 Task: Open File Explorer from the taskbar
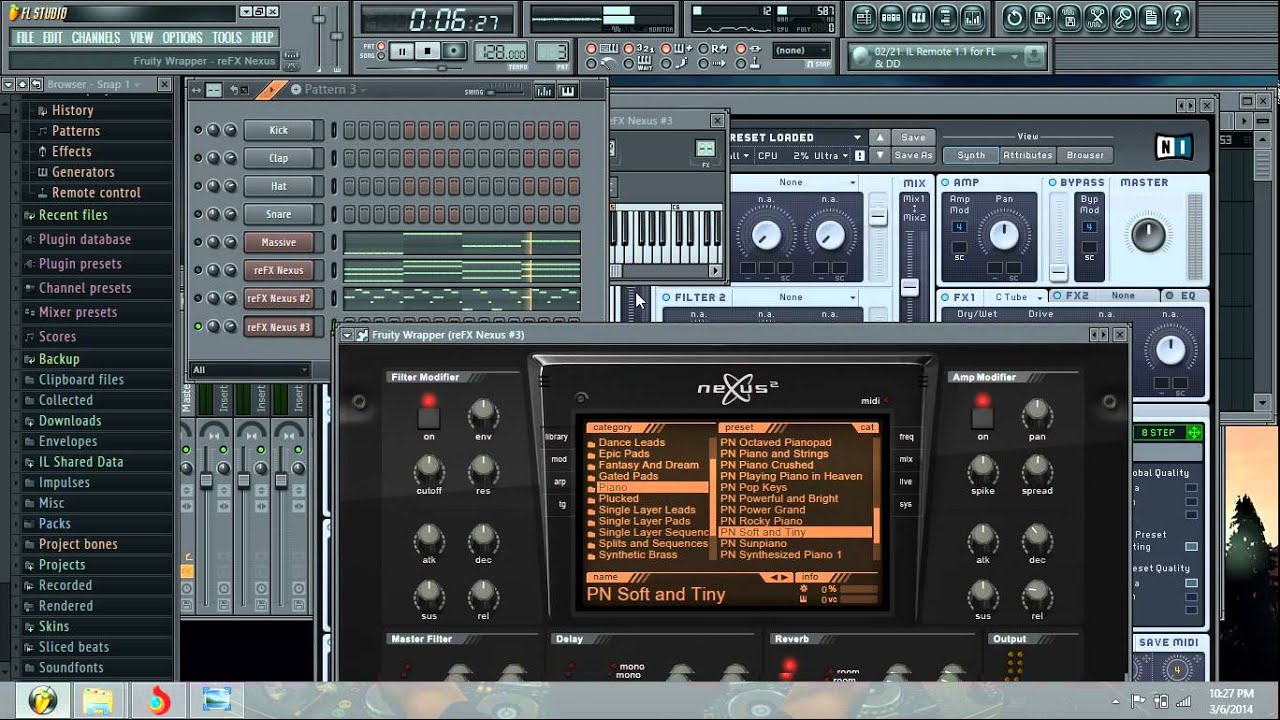(x=98, y=700)
